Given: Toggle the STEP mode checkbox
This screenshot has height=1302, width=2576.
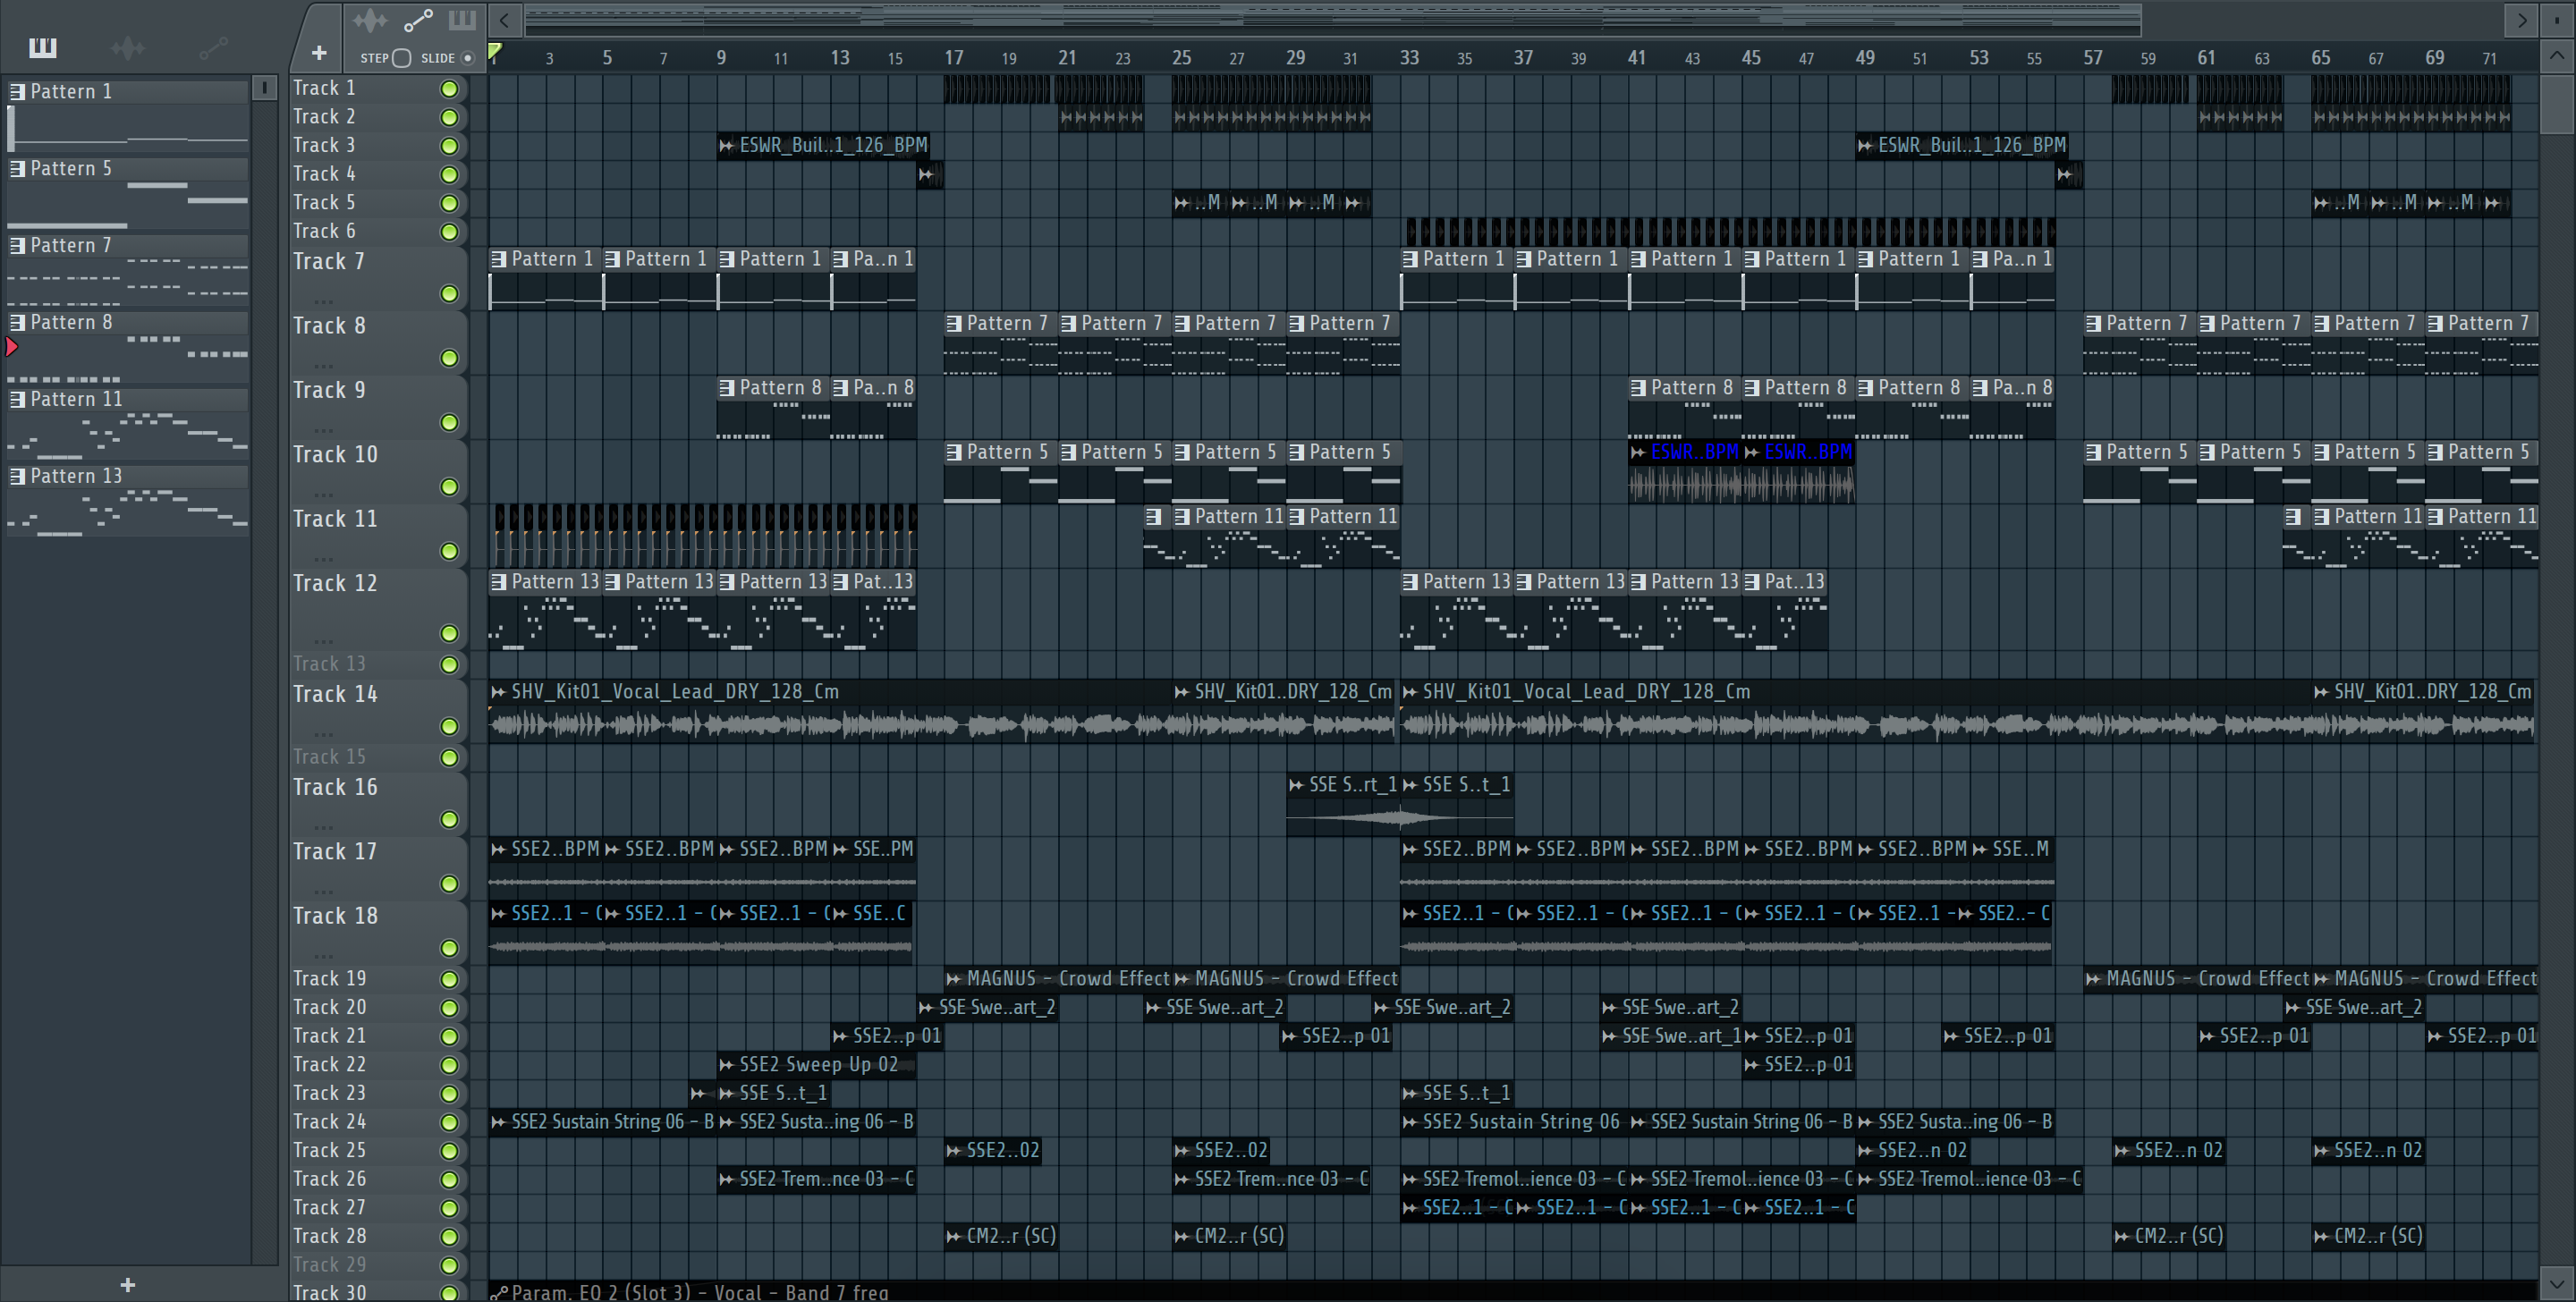Looking at the screenshot, I should (402, 58).
